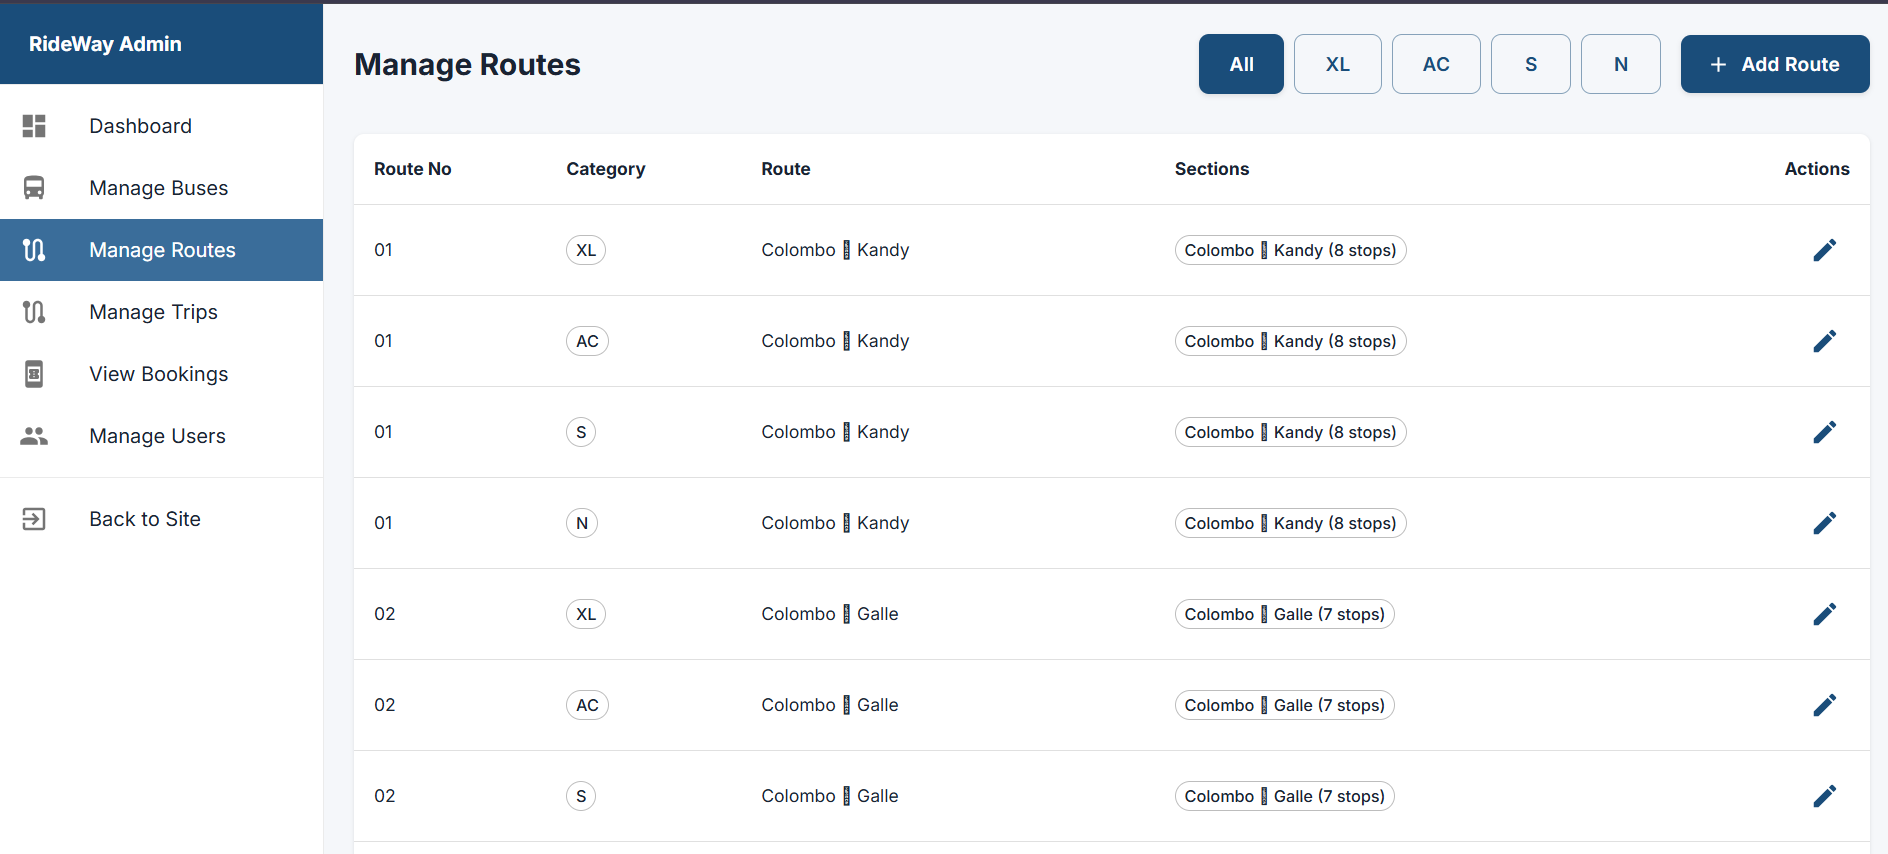
Task: Click Colombo Kandy (8 stops) chip in AC row
Action: coord(1291,341)
